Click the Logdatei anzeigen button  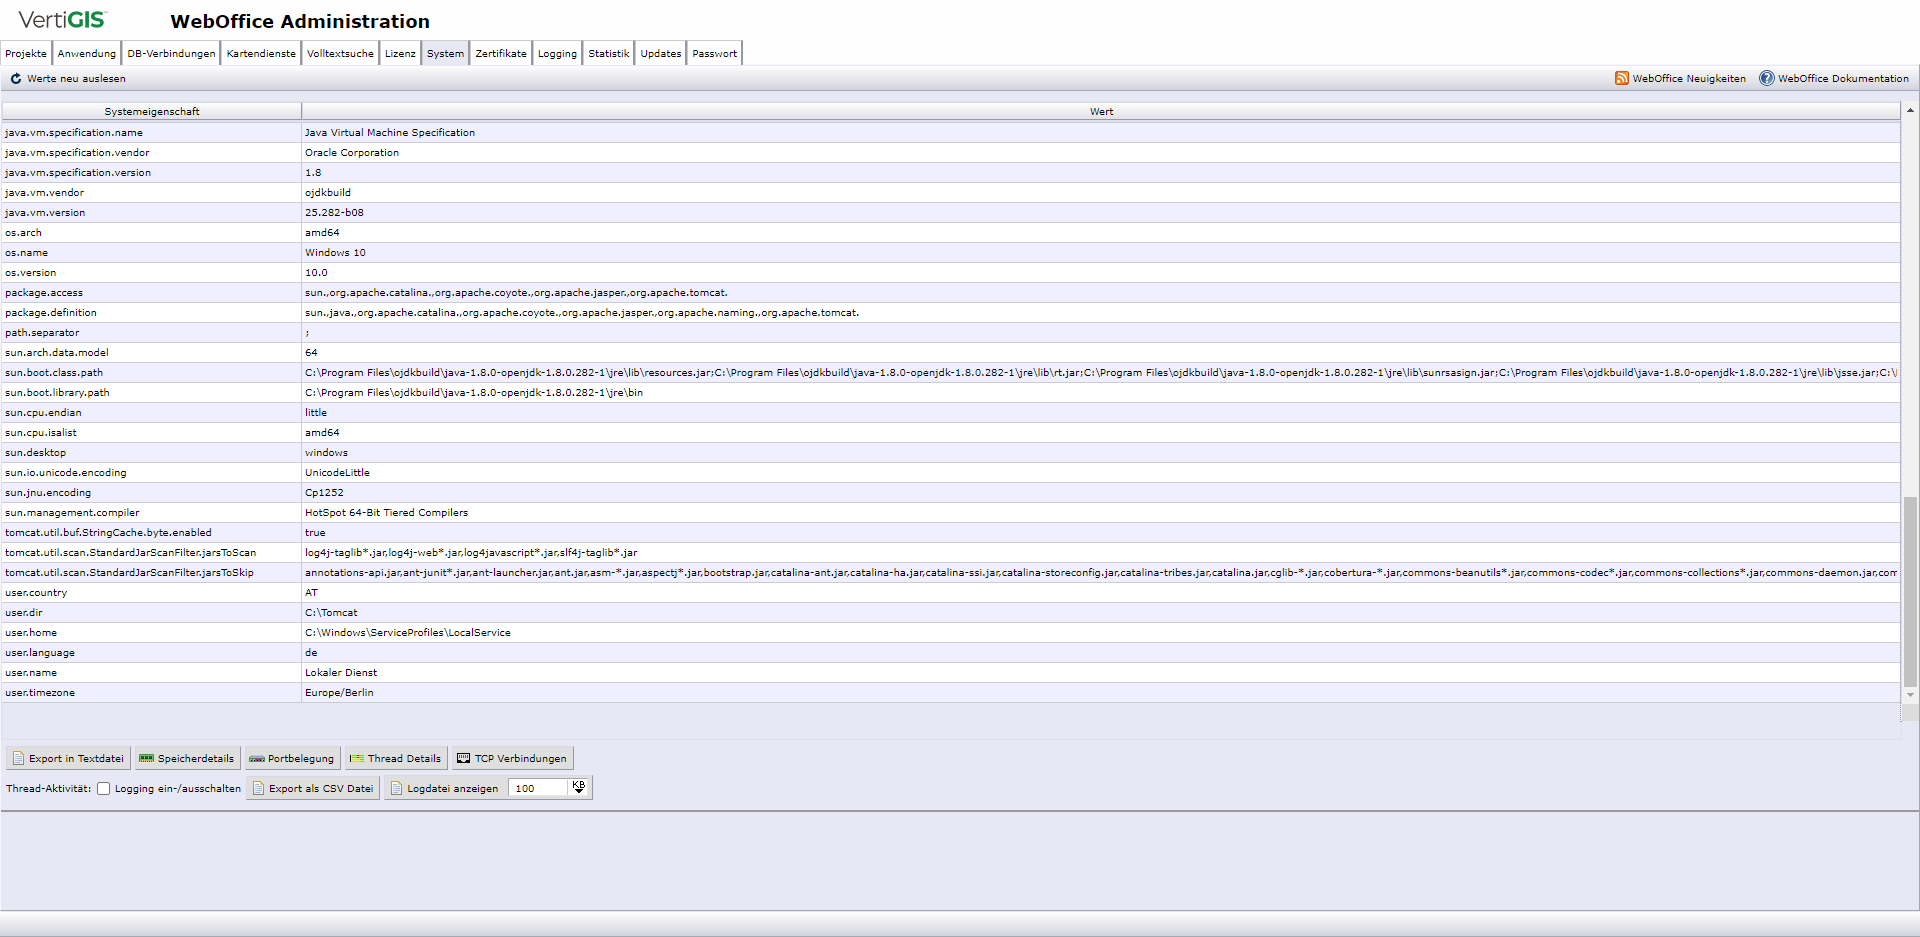click(x=445, y=788)
